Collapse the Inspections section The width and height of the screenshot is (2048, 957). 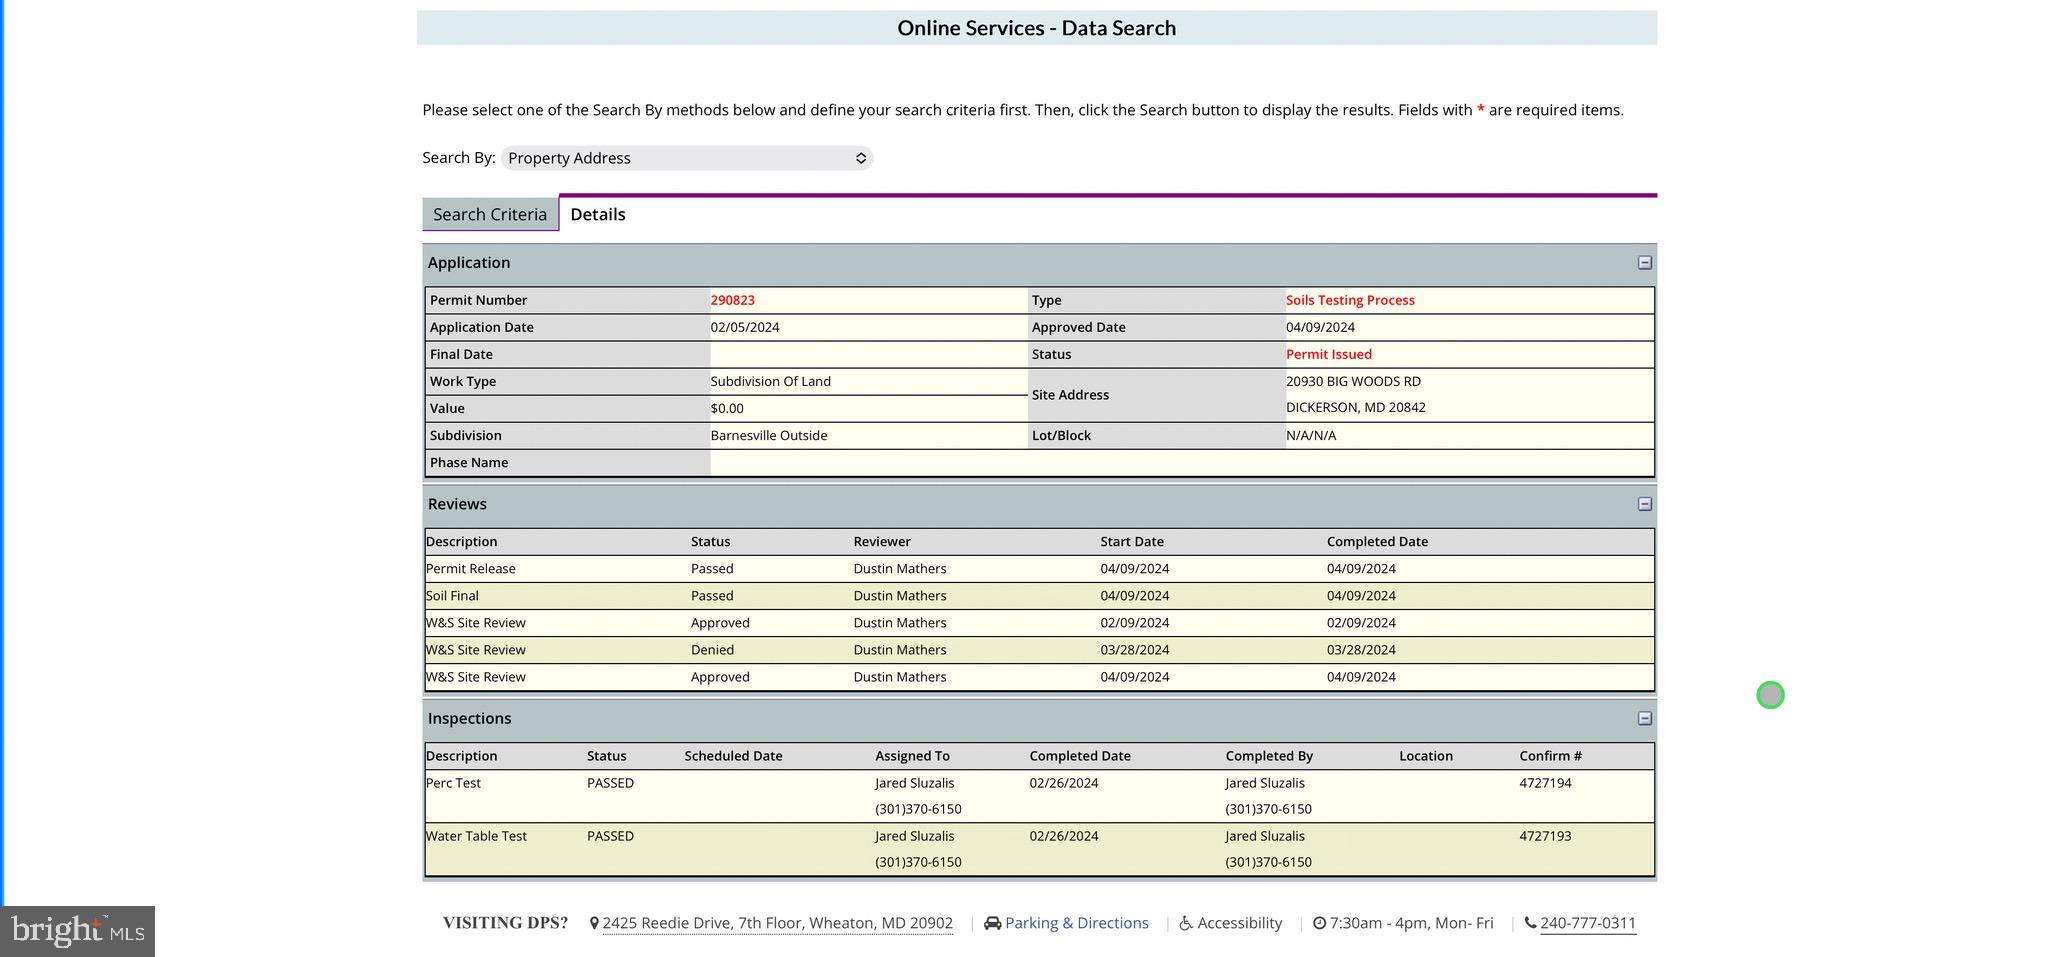(1644, 719)
